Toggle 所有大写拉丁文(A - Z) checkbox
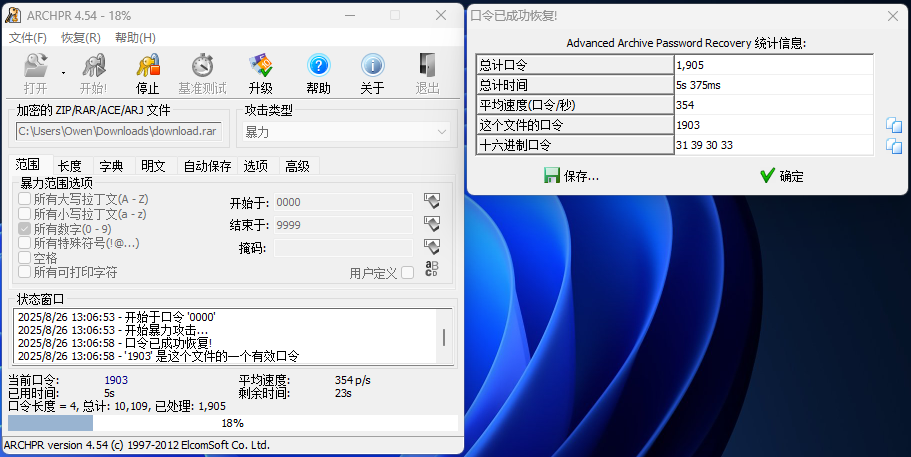The height and width of the screenshot is (457, 911). pyautogui.click(x=24, y=199)
